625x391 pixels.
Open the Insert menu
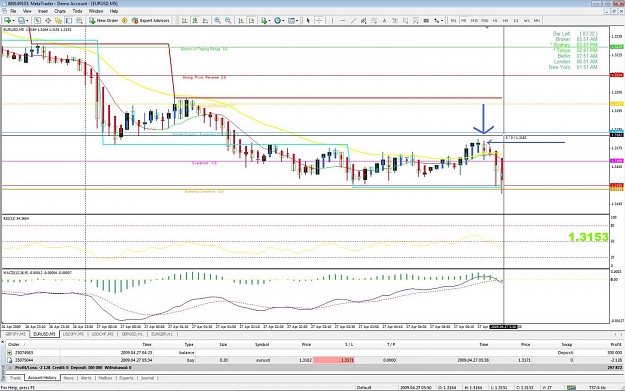coord(43,11)
